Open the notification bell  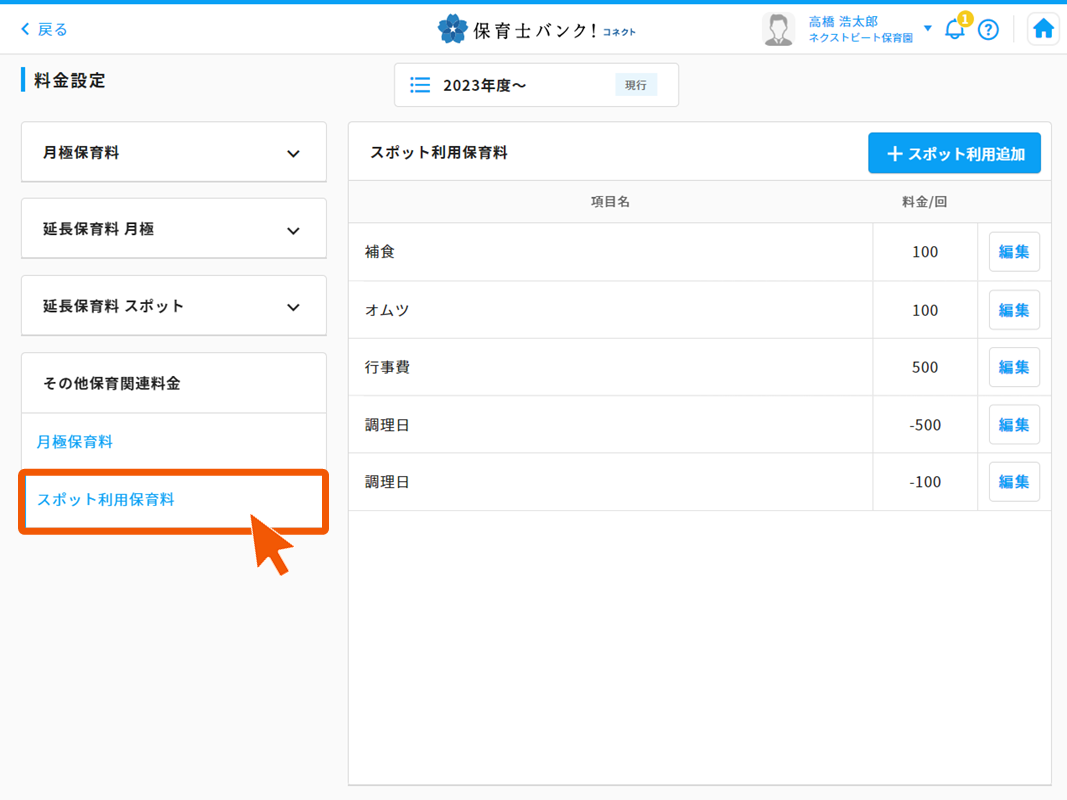[955, 29]
